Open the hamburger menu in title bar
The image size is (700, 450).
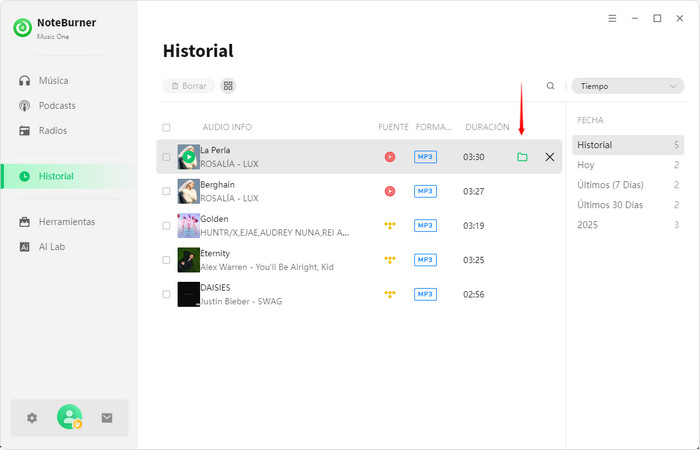click(612, 18)
